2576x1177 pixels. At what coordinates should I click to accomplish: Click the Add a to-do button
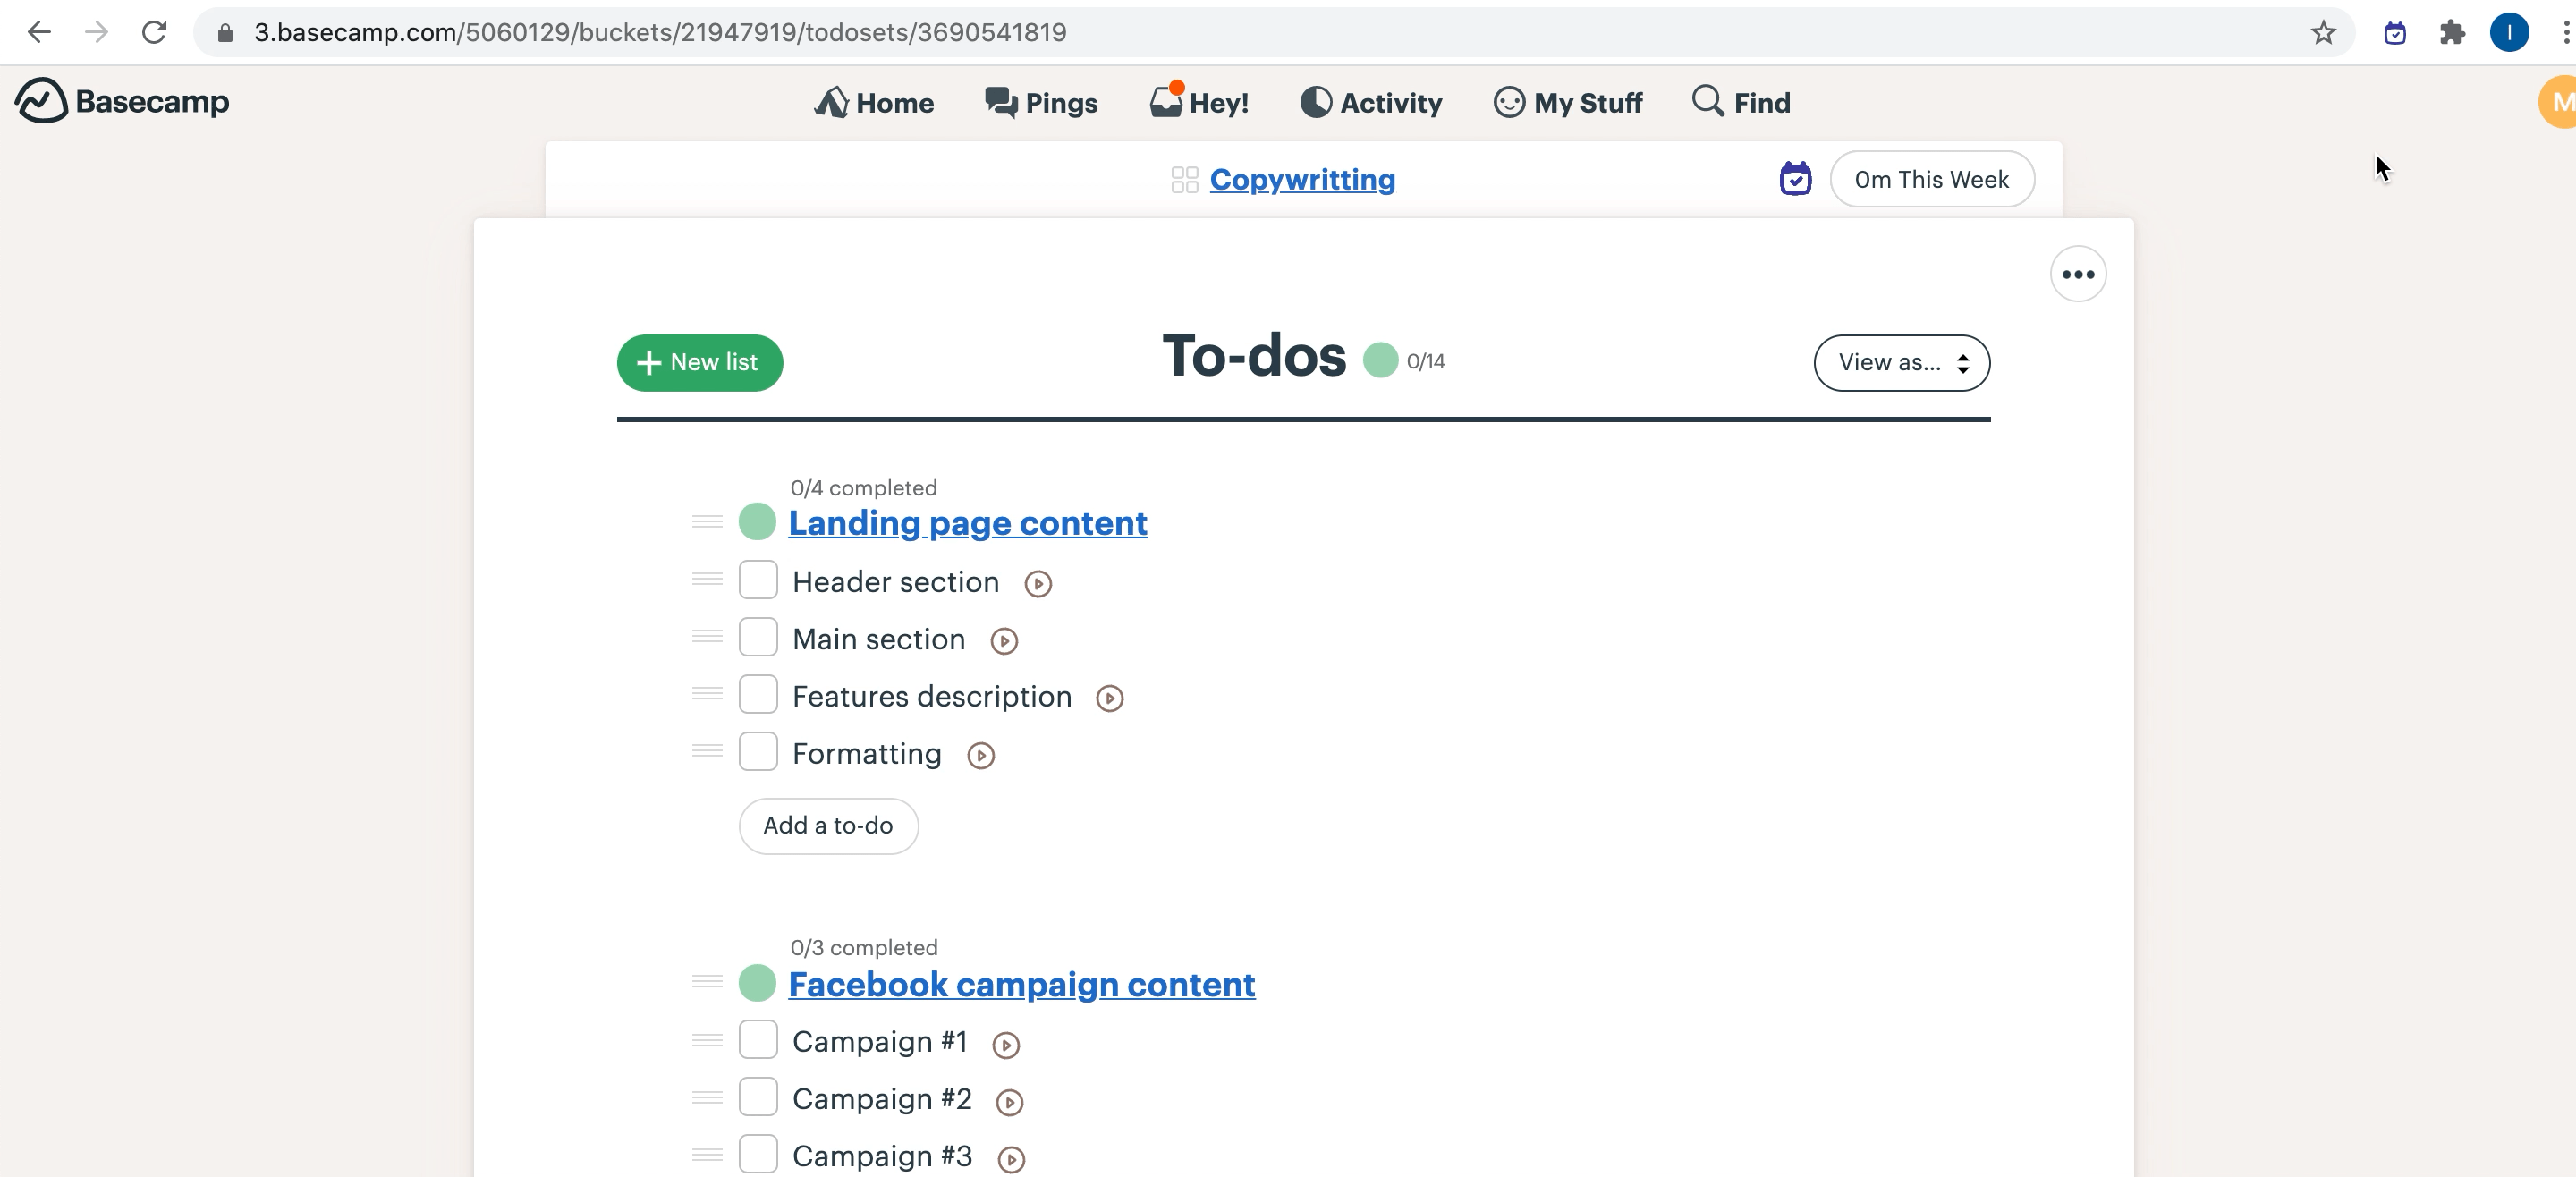click(x=828, y=825)
